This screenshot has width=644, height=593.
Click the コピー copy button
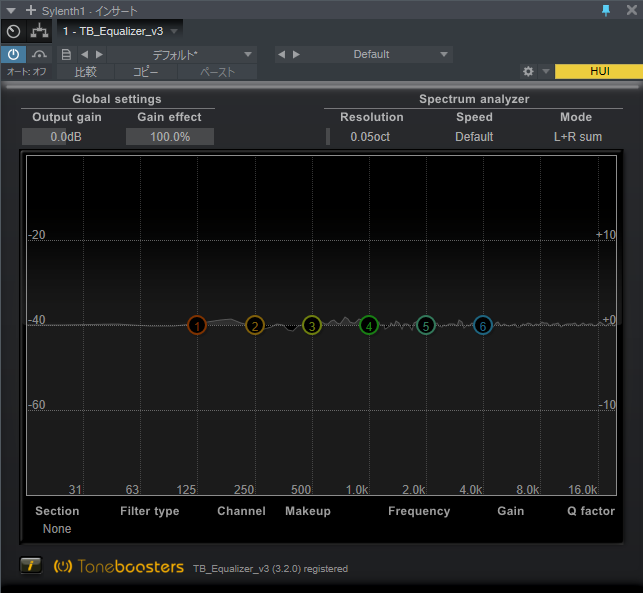(x=145, y=72)
